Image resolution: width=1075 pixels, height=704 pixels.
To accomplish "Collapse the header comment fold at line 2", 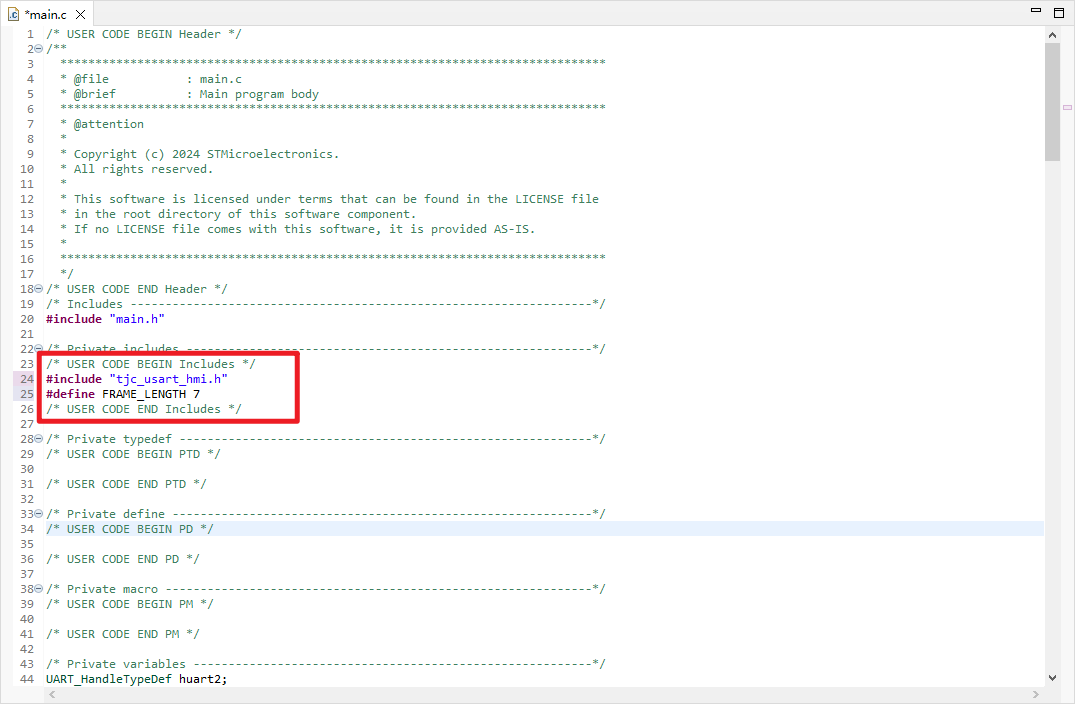I will pyautogui.click(x=39, y=49).
